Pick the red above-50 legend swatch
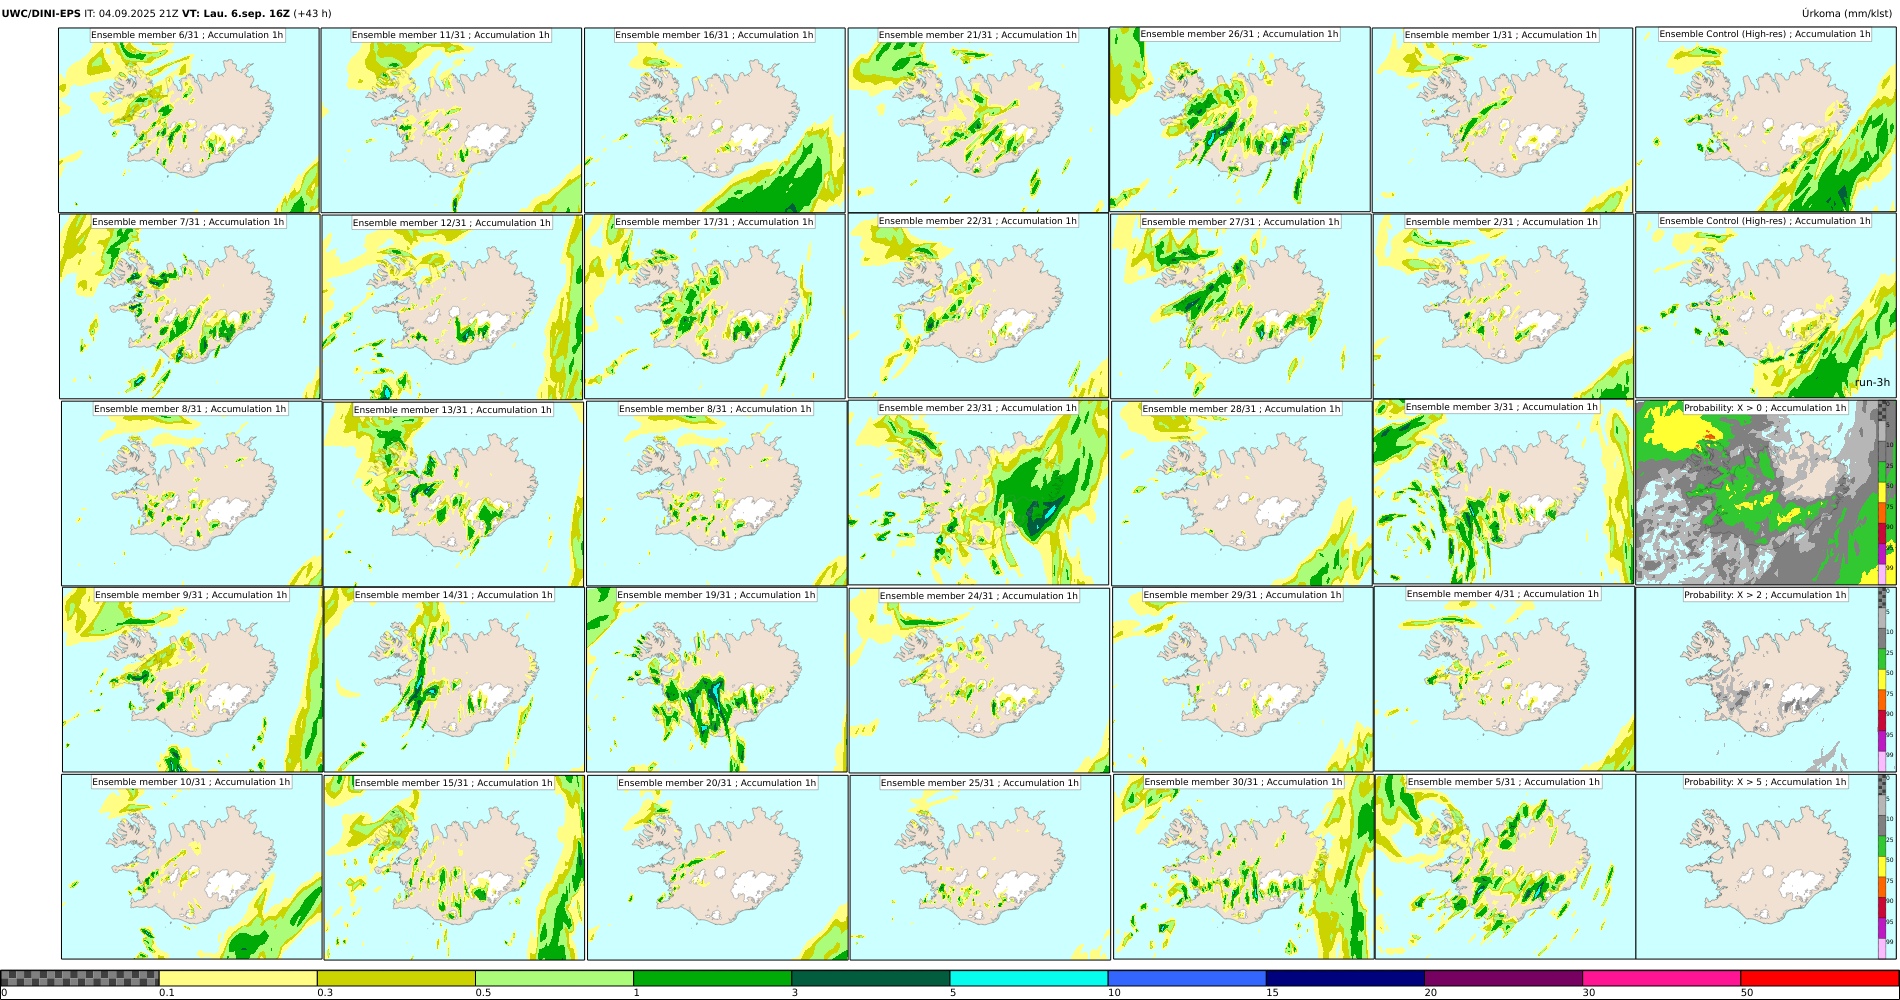Screen dimensions: 1900x1000 (1819, 978)
